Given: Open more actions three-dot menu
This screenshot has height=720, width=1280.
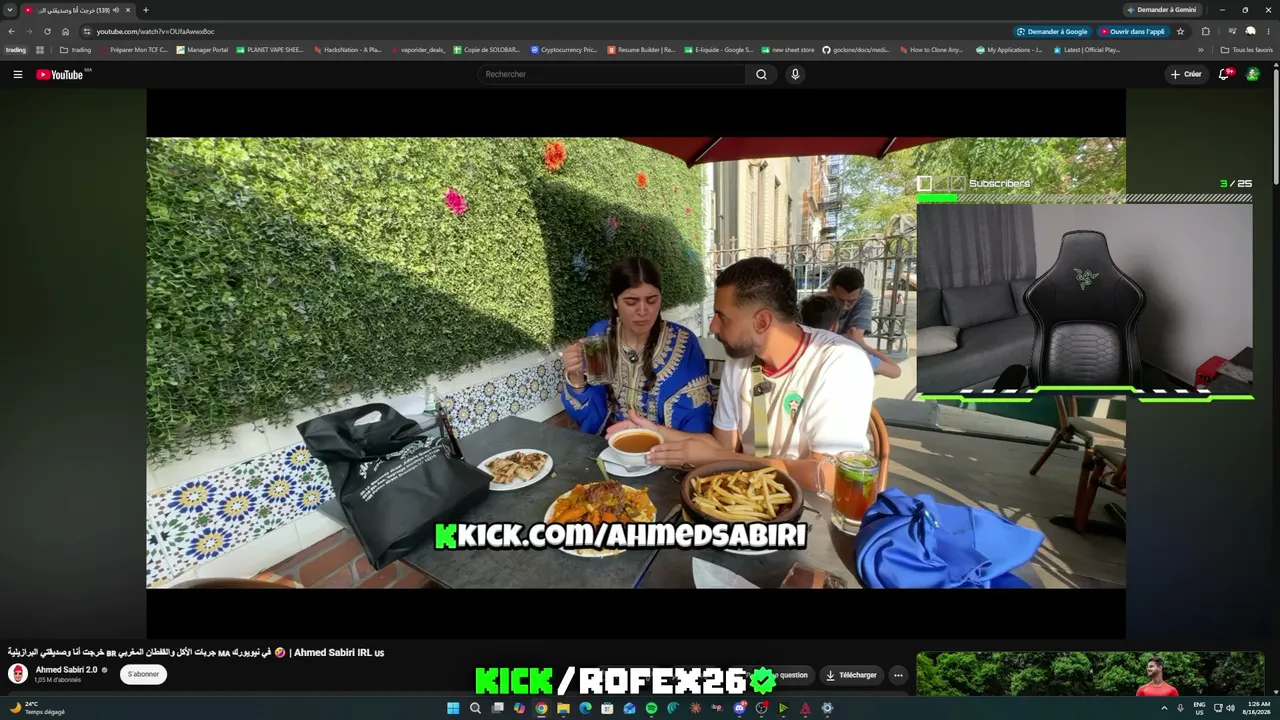Looking at the screenshot, I should pyautogui.click(x=898, y=675).
